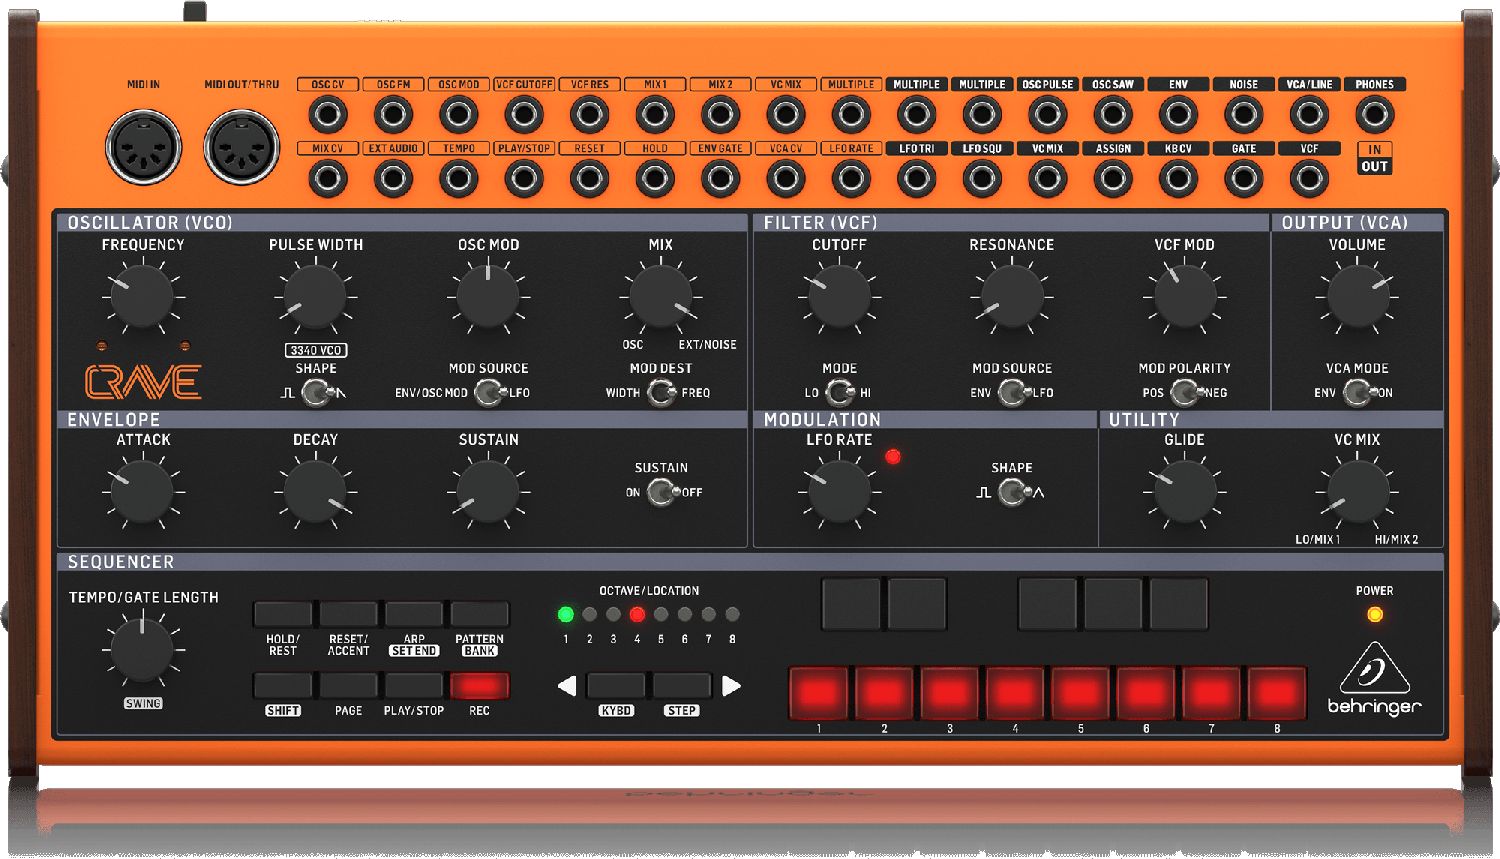Click the VCA/LINE output jack
Screen dimensions: 1500x859
[x=1309, y=115]
